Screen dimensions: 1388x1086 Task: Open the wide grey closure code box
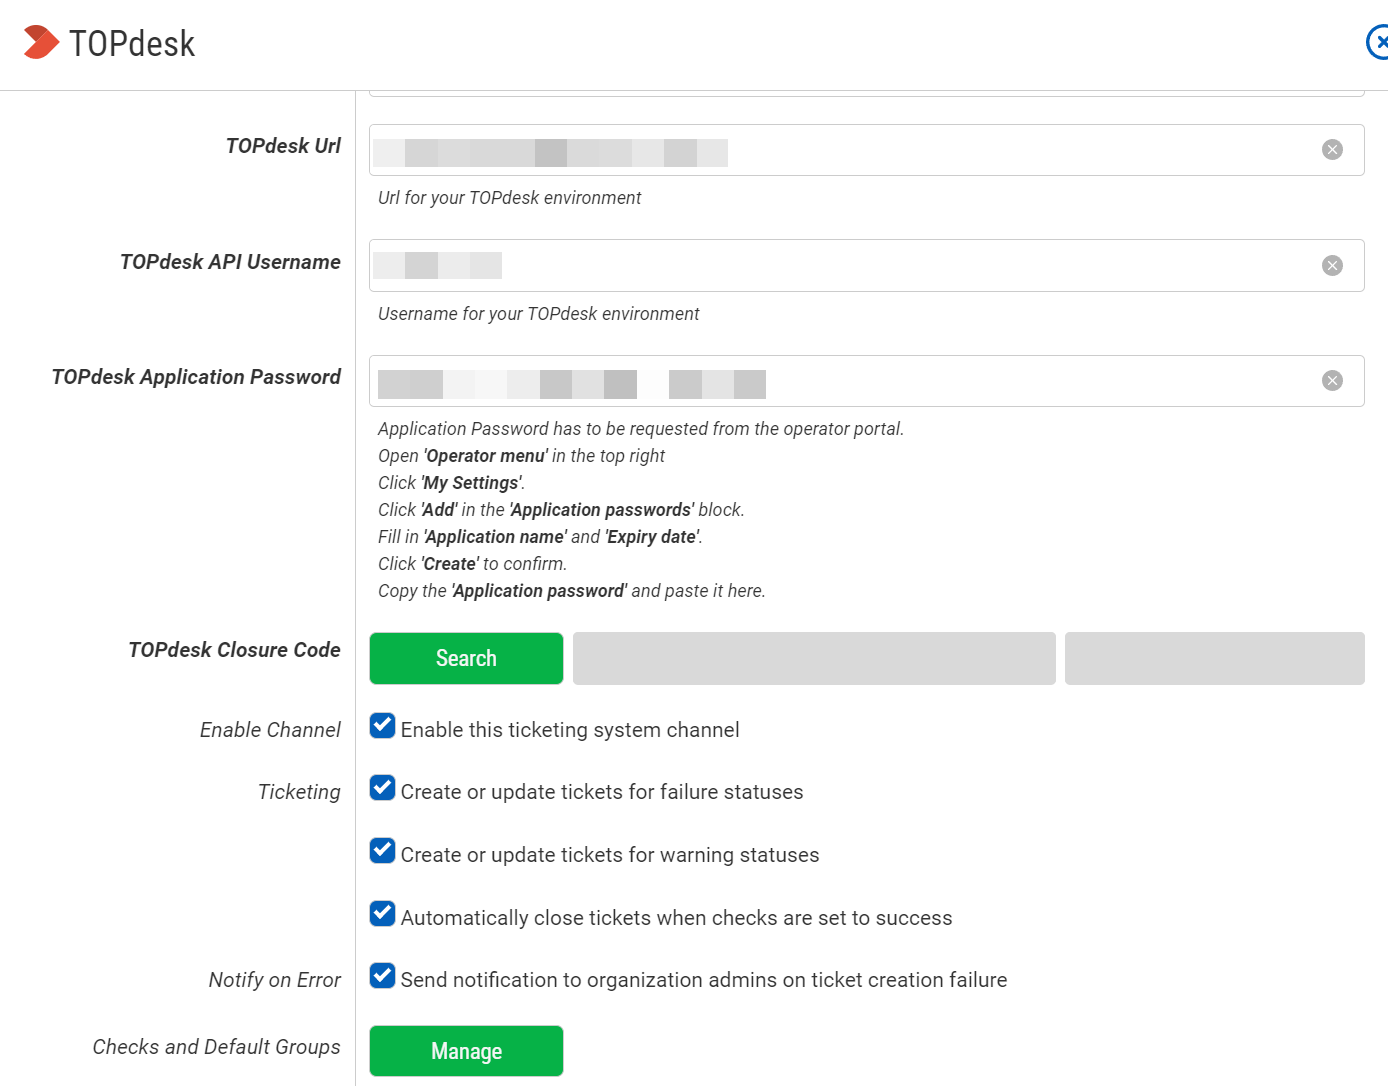point(814,658)
